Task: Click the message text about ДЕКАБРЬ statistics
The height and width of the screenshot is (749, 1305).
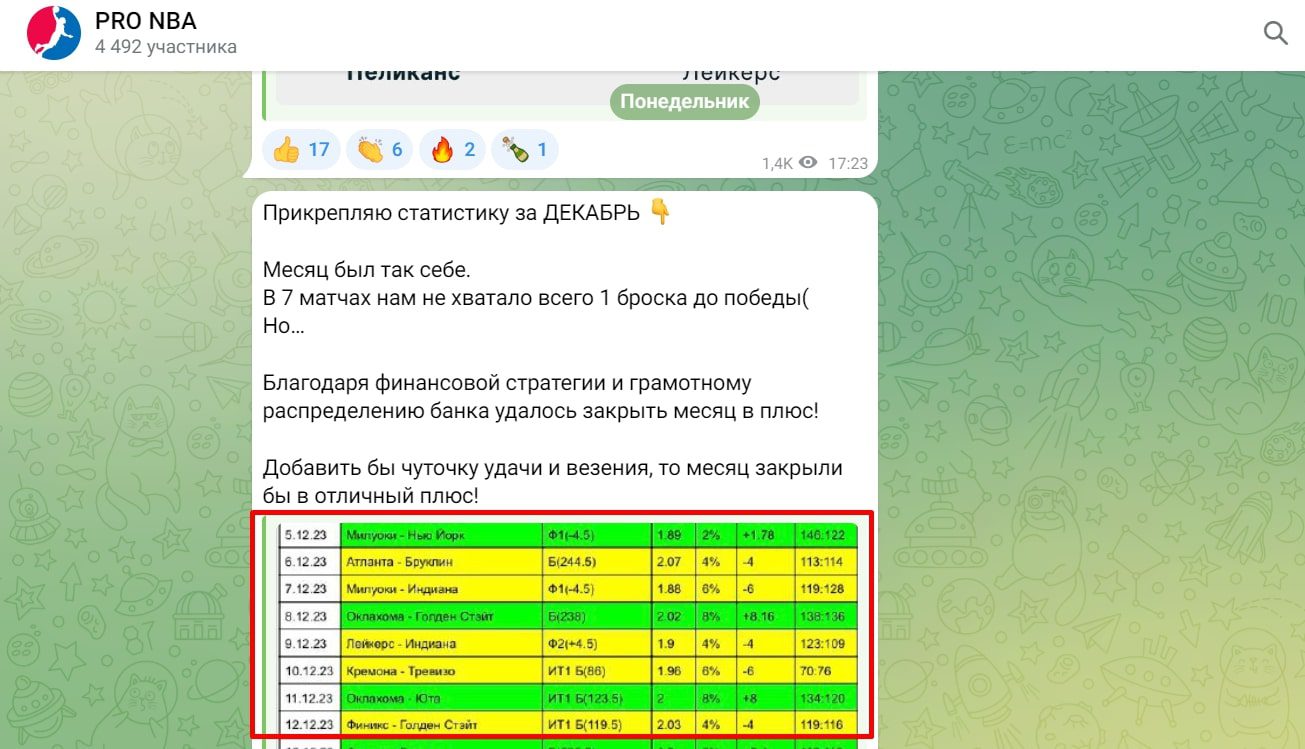Action: click(x=450, y=211)
